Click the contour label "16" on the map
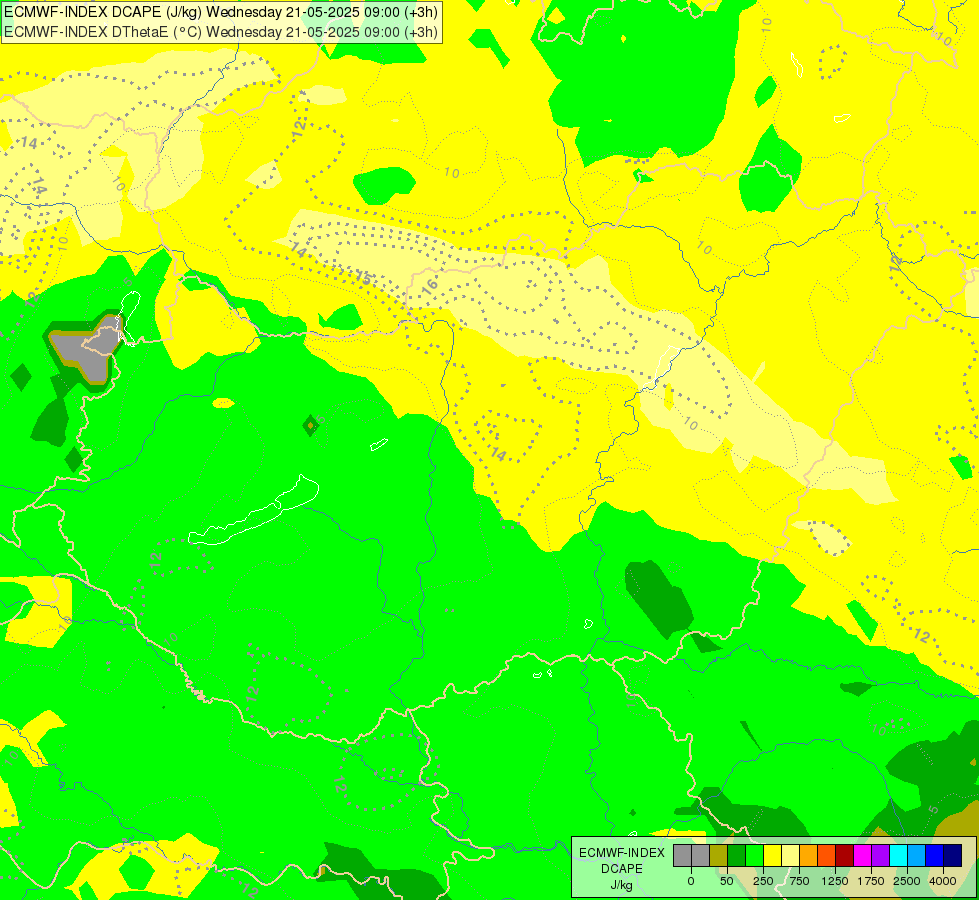The image size is (979, 900). (430, 286)
